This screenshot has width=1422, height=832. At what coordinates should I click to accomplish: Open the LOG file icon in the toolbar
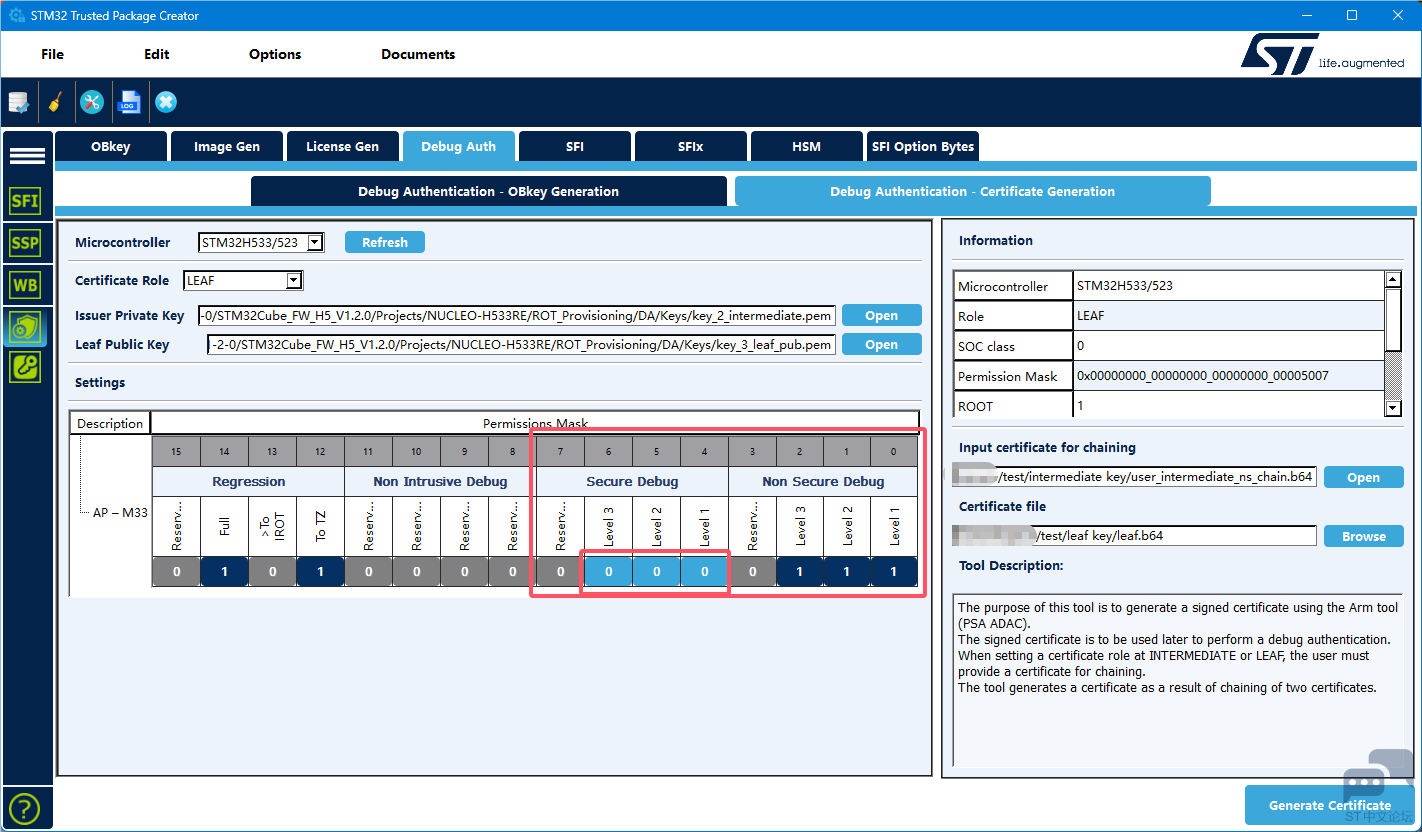[x=129, y=102]
